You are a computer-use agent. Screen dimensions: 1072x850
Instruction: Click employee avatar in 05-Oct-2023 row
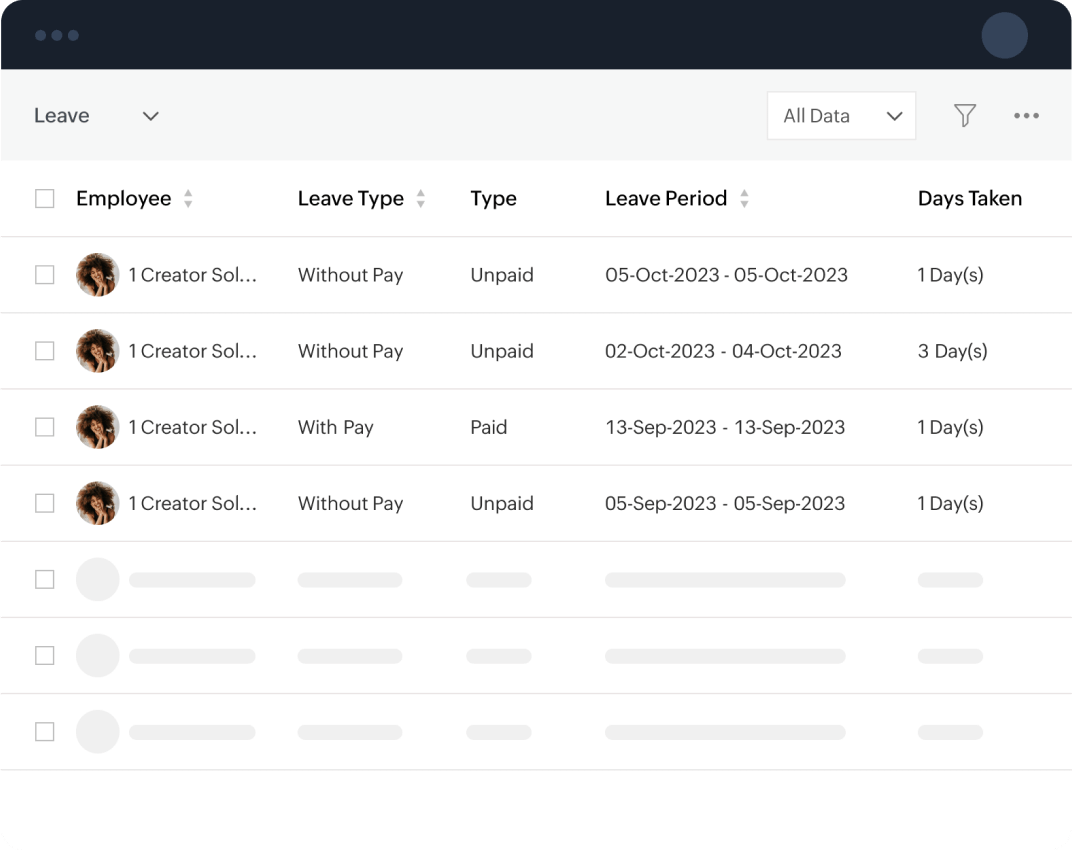[x=98, y=275]
